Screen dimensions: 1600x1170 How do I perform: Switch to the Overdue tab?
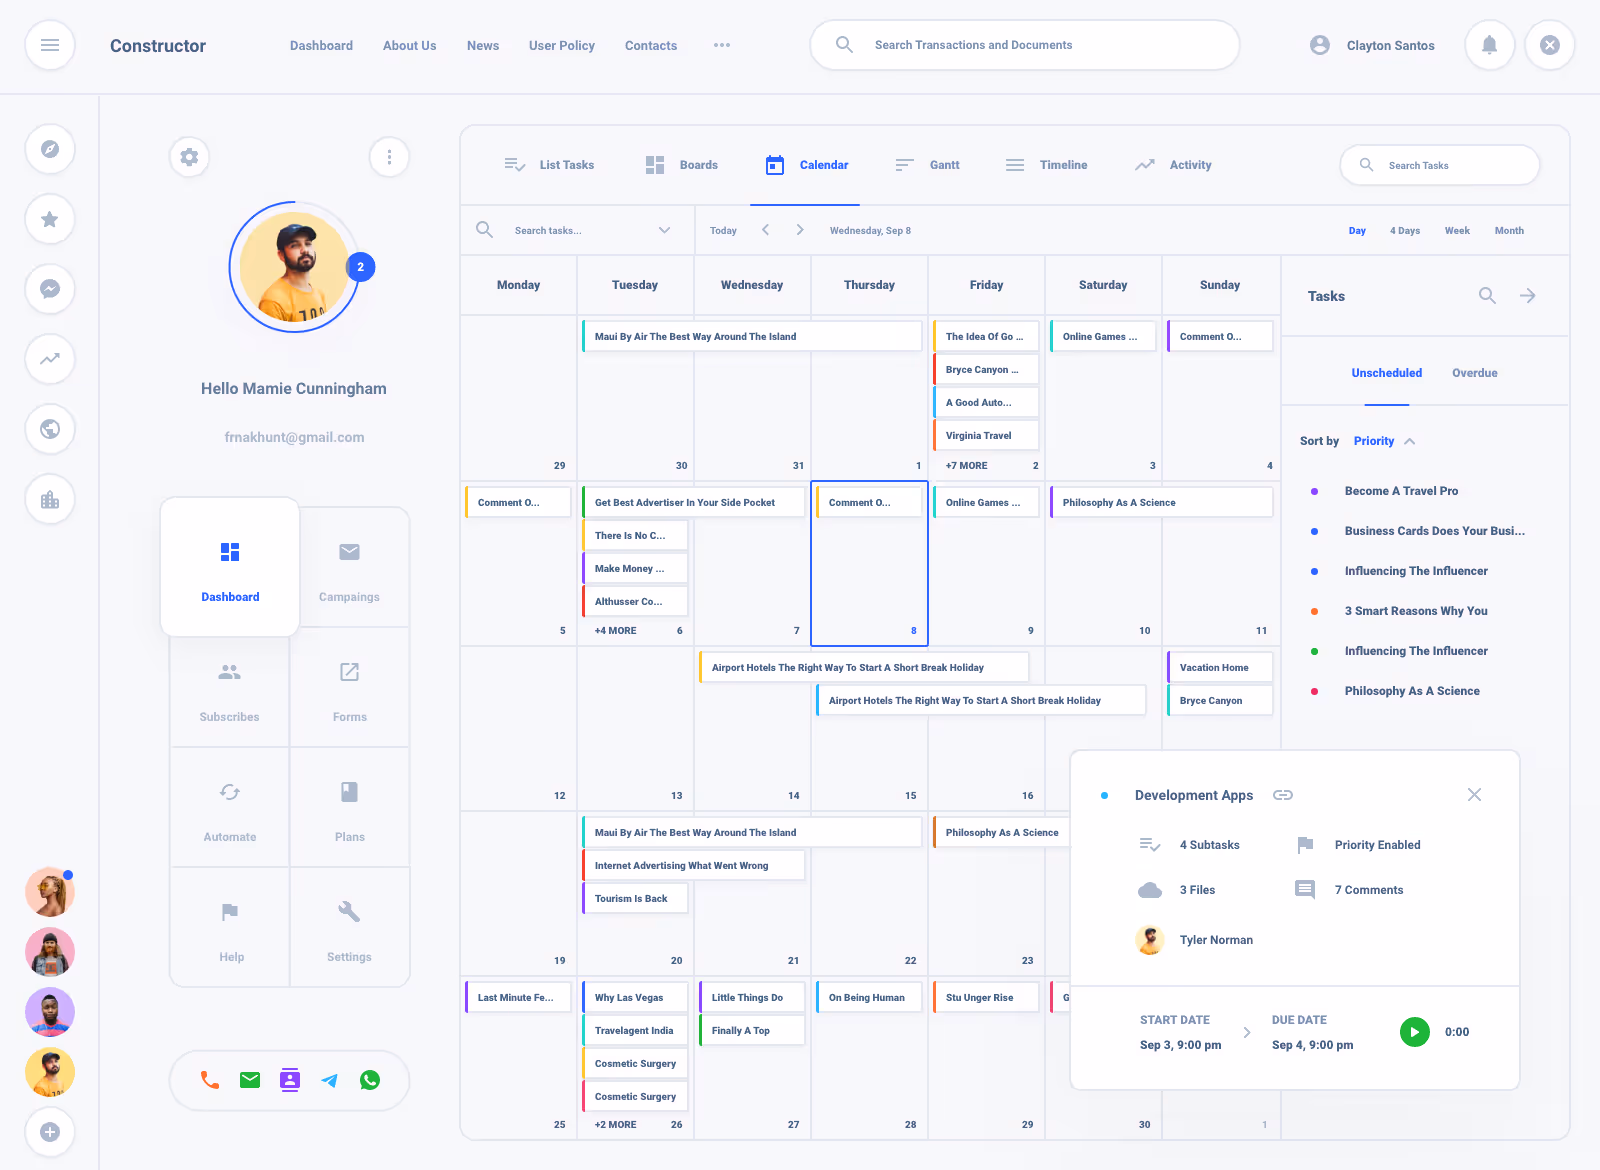[1474, 372]
